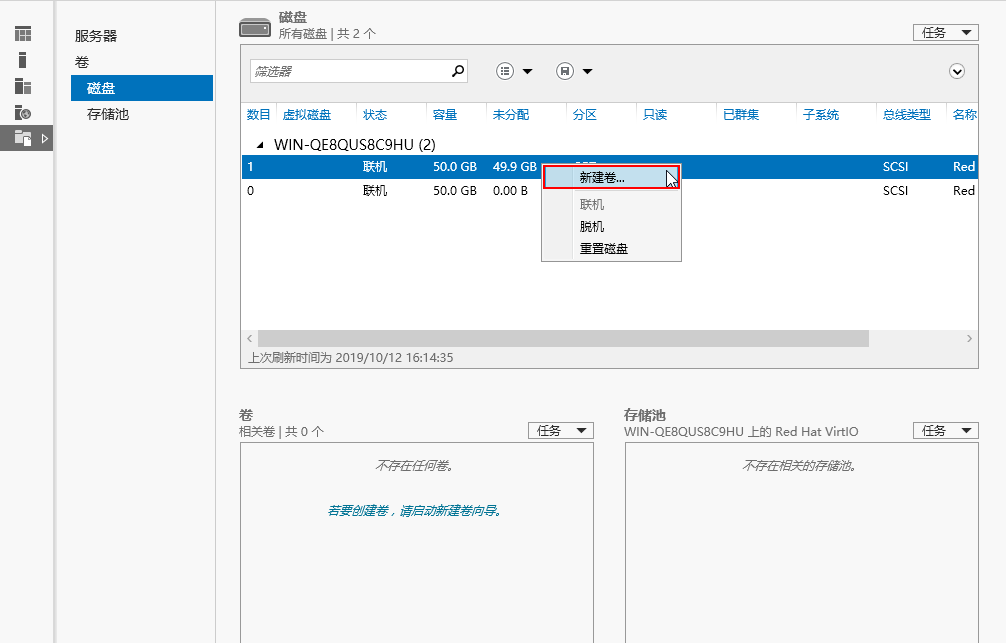Choose 重置磁盘 from the context menu

click(x=604, y=249)
